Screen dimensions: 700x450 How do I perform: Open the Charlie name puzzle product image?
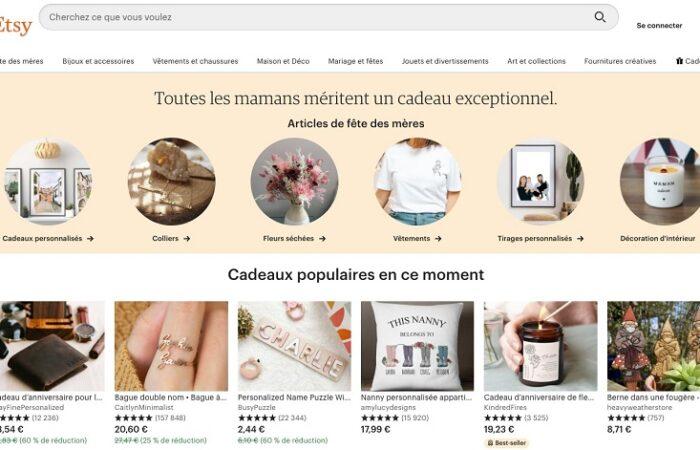point(294,346)
